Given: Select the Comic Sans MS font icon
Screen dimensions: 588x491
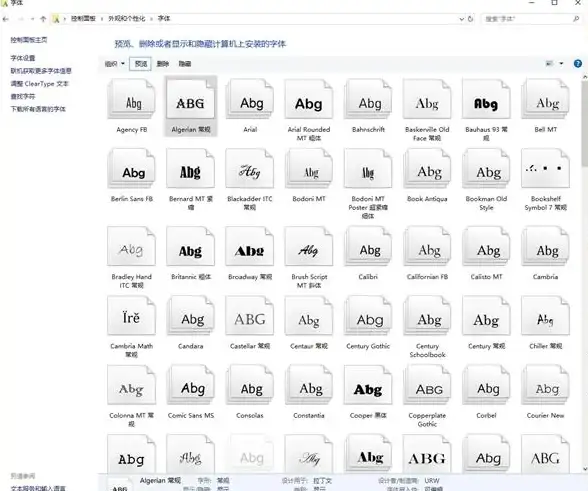Looking at the screenshot, I should [x=190, y=385].
